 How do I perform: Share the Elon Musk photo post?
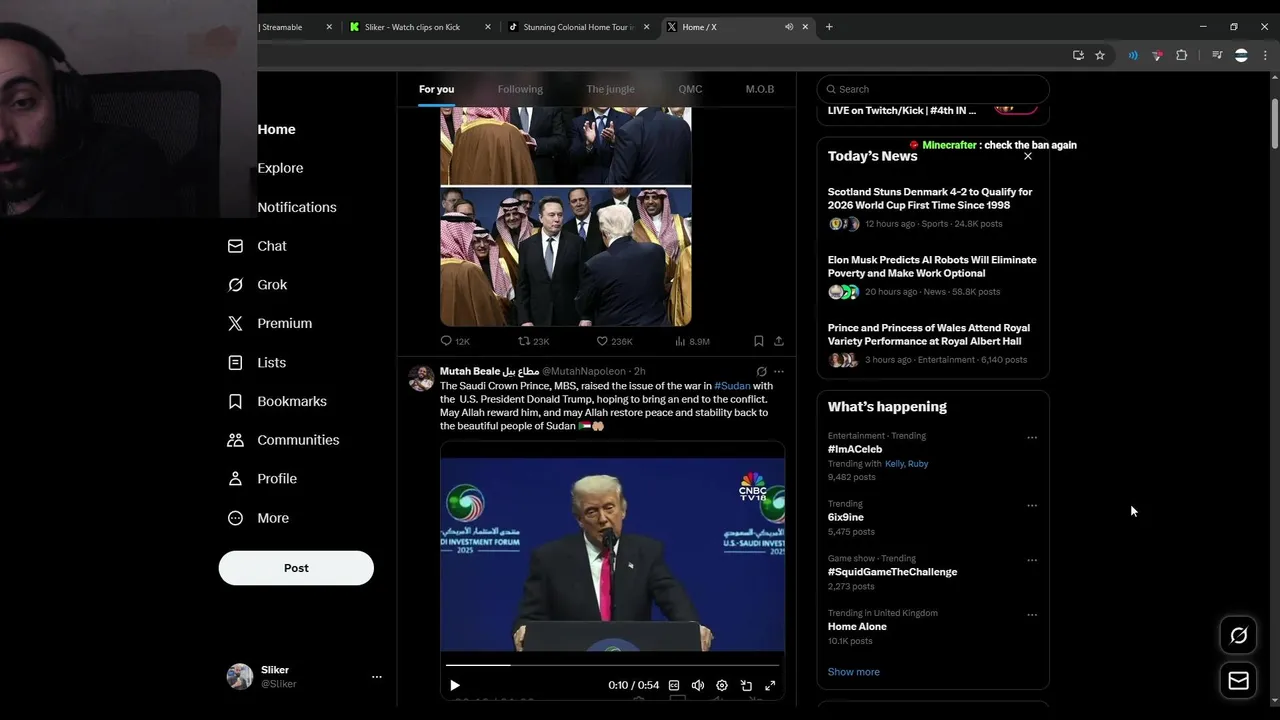(x=778, y=341)
